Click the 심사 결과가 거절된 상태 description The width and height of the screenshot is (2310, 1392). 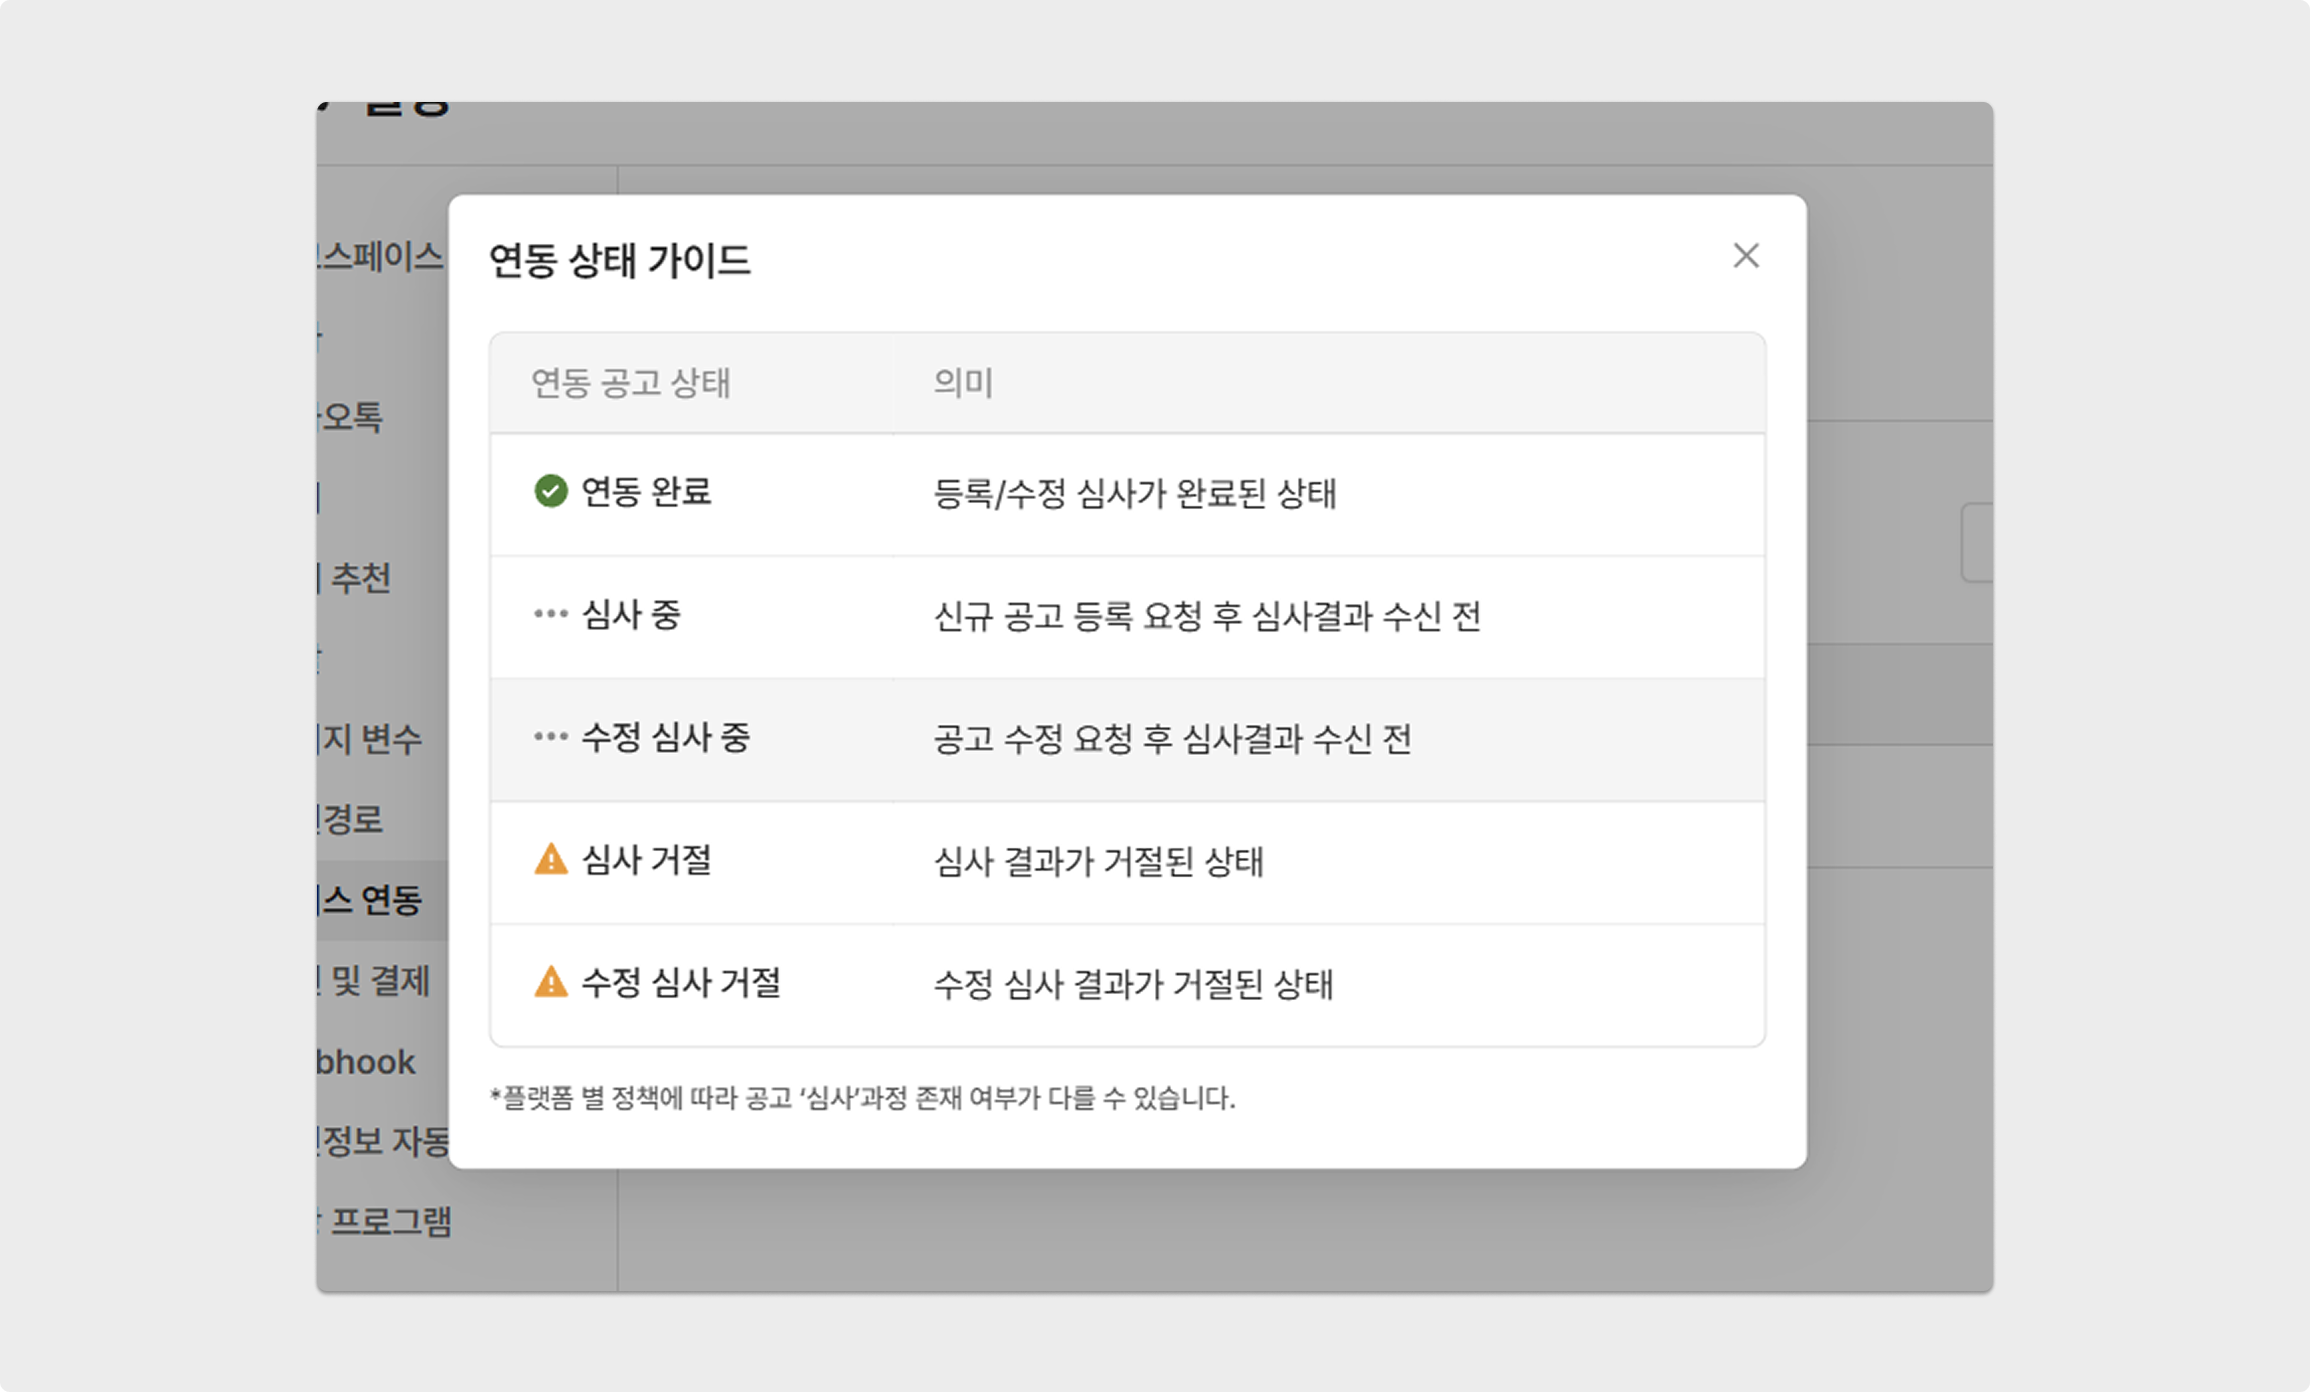1098,861
